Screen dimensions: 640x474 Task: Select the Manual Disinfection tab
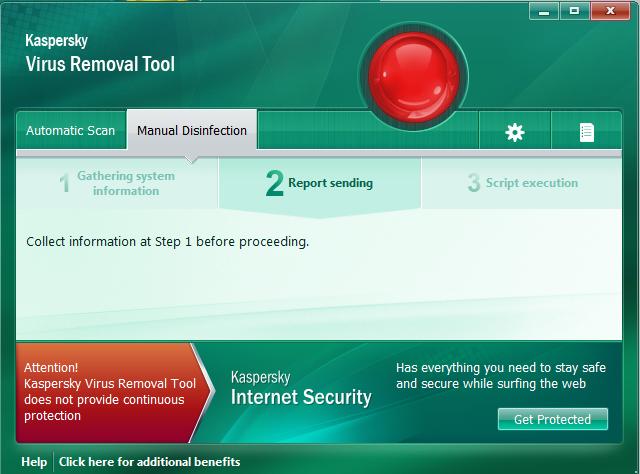pos(192,130)
